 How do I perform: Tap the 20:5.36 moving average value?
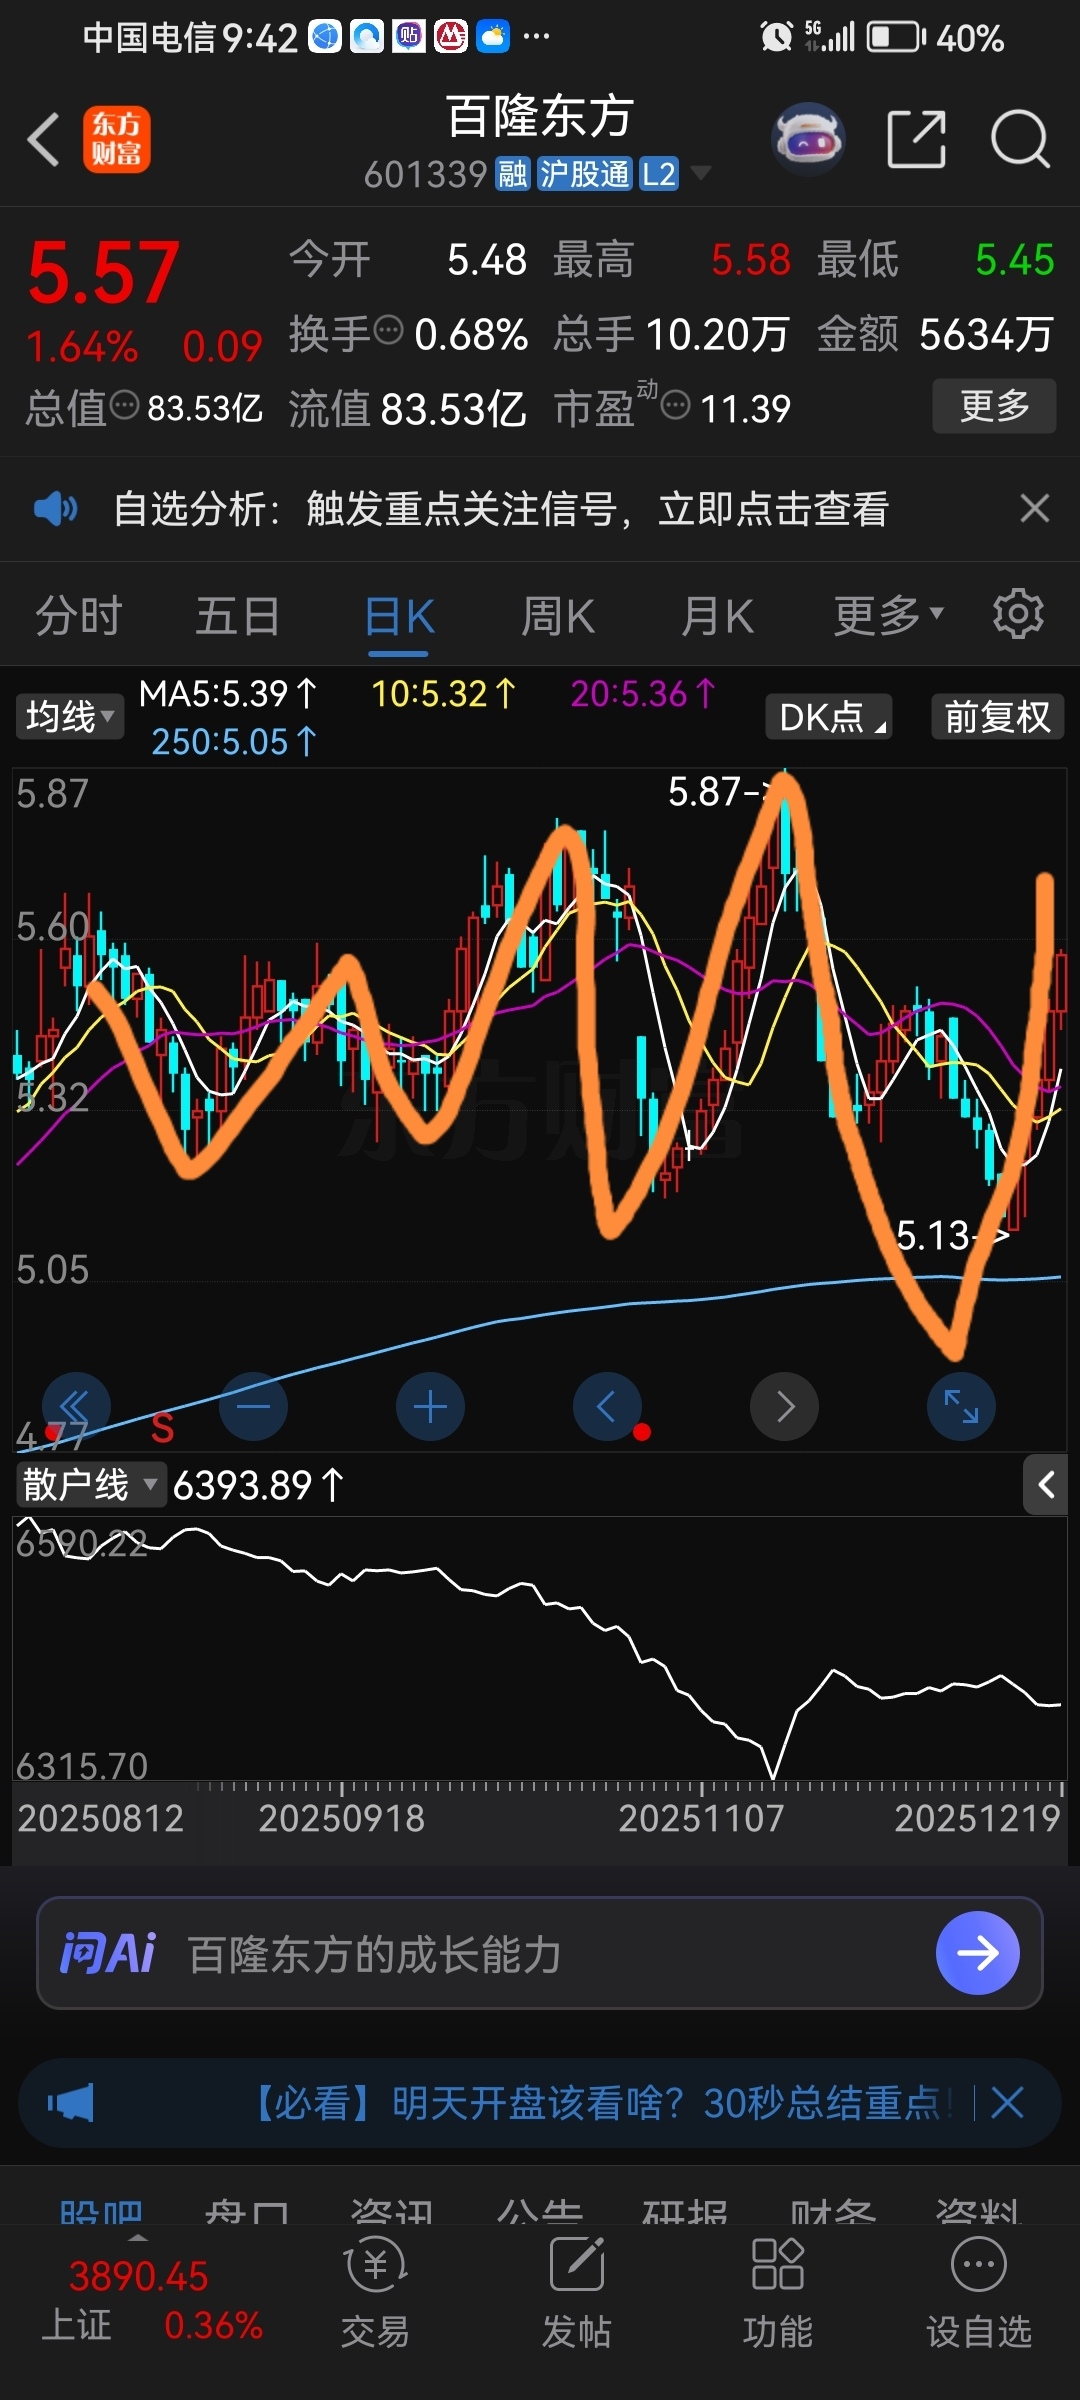(643, 694)
